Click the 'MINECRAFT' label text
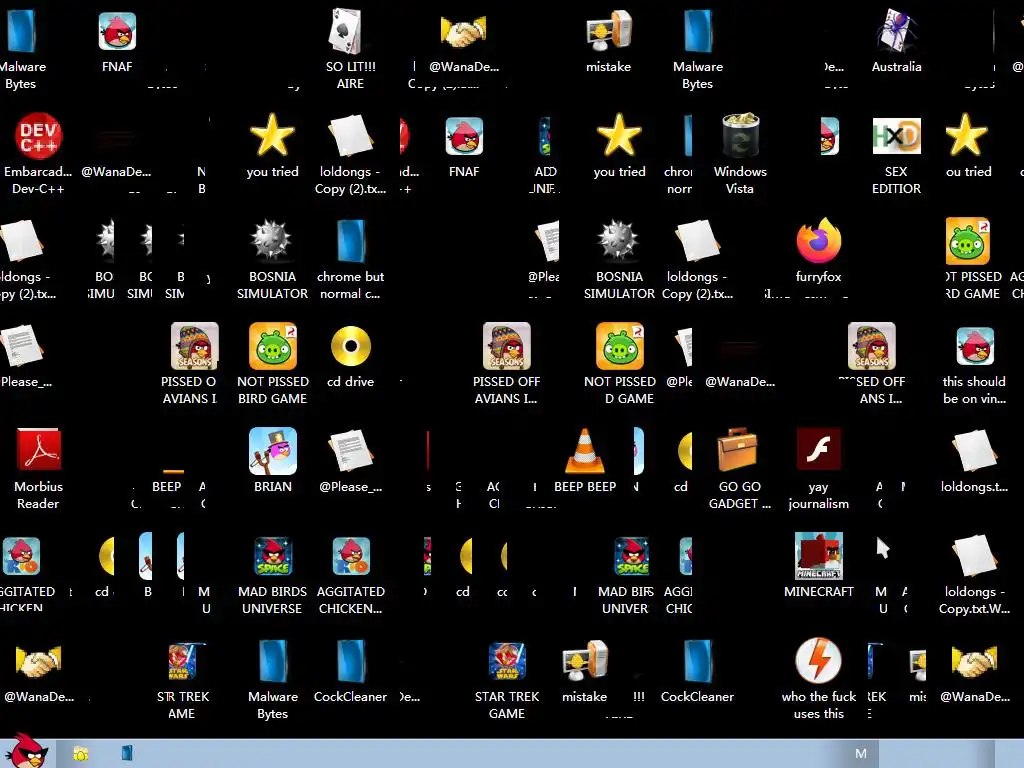Viewport: 1024px width, 768px height. (818, 592)
